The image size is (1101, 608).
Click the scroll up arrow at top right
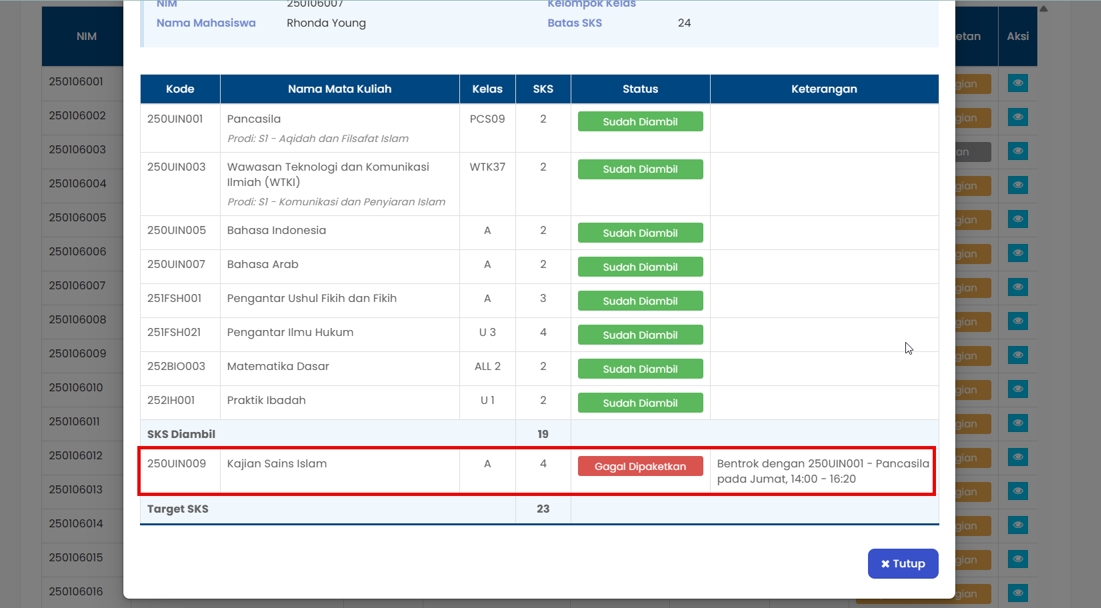[x=1044, y=9]
